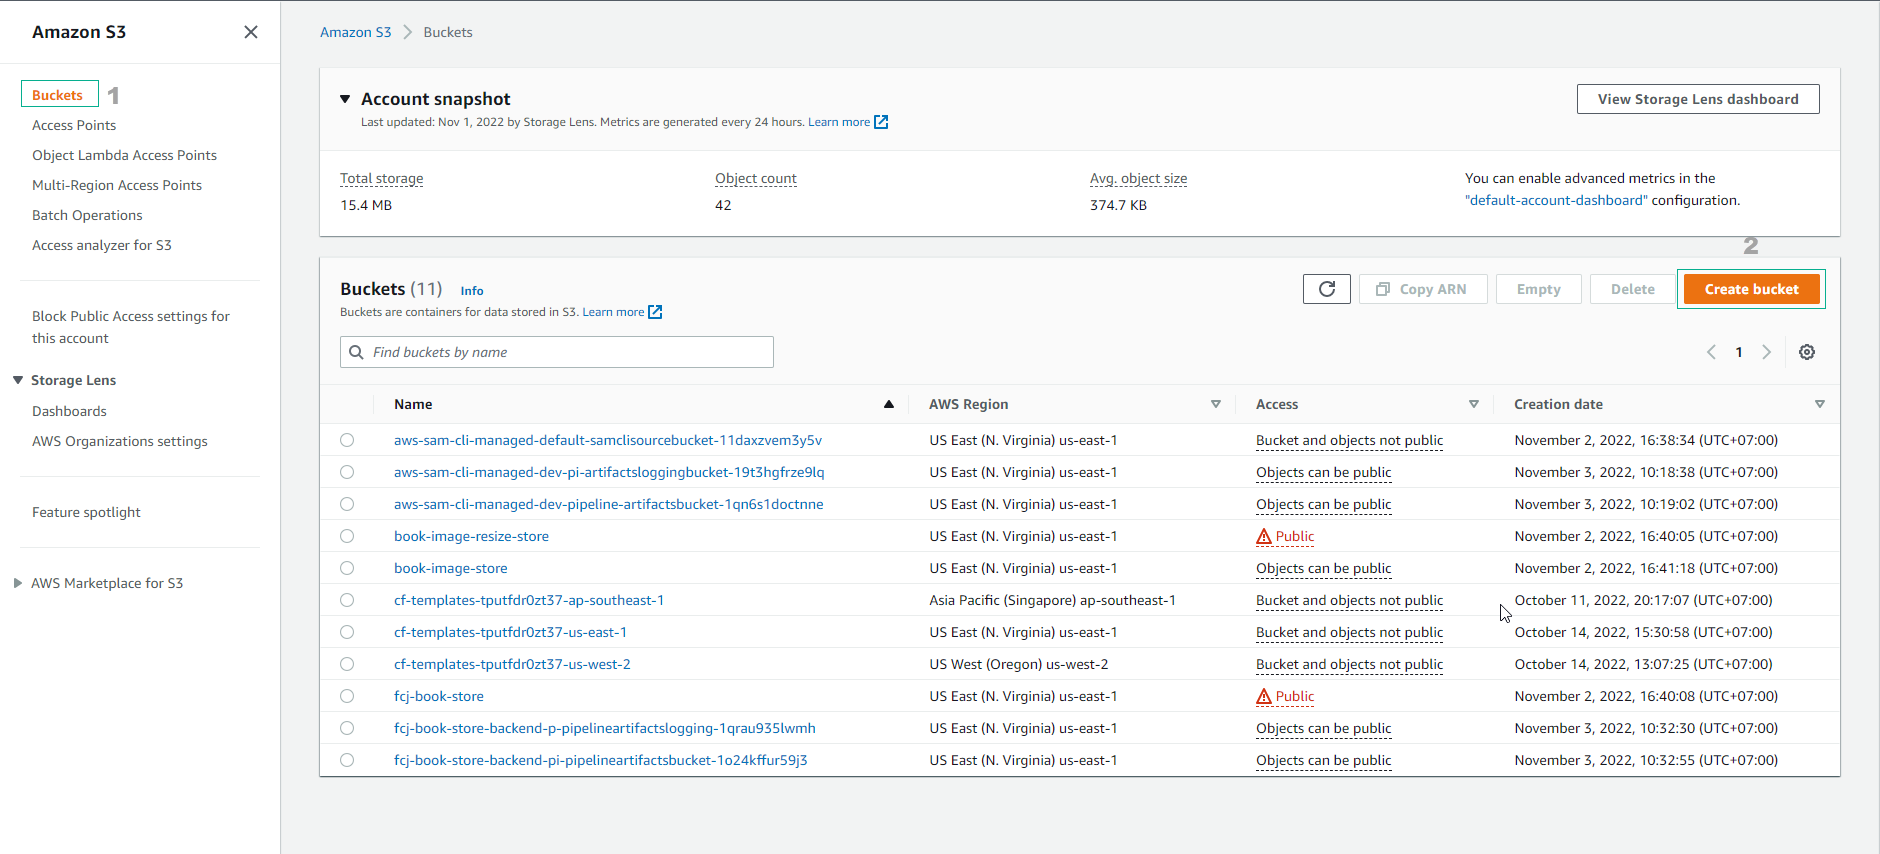1880x854 pixels.
Task: Select radio for cf-templates ap-southeast-1 bucket
Action: (347, 600)
